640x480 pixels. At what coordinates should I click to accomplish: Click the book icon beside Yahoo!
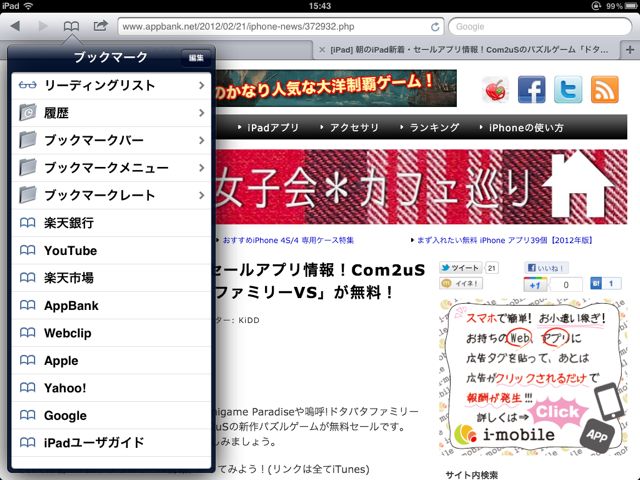click(27, 388)
